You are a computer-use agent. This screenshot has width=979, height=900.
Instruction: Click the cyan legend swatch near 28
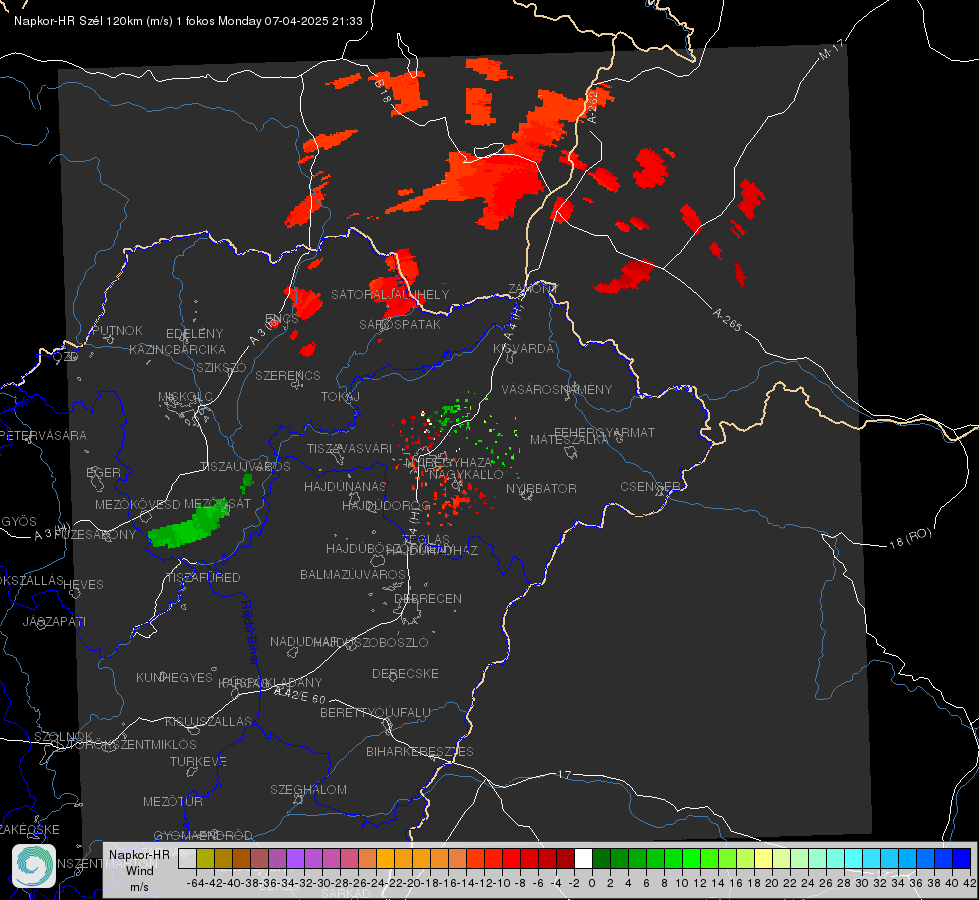pyautogui.click(x=854, y=858)
